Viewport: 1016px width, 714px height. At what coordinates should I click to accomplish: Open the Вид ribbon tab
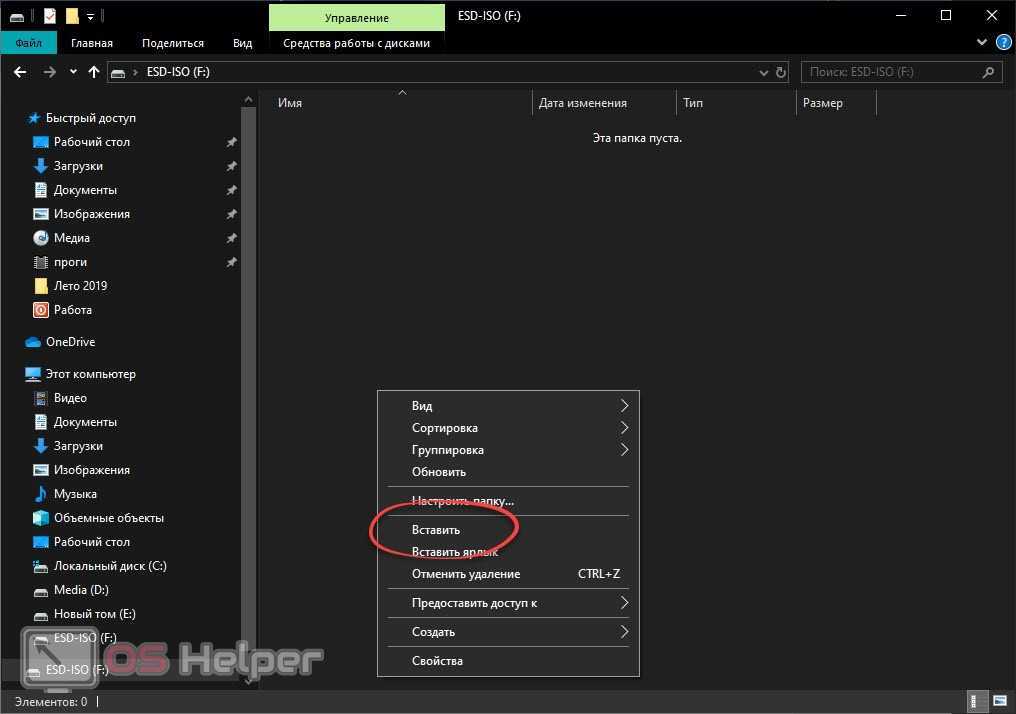(x=242, y=43)
